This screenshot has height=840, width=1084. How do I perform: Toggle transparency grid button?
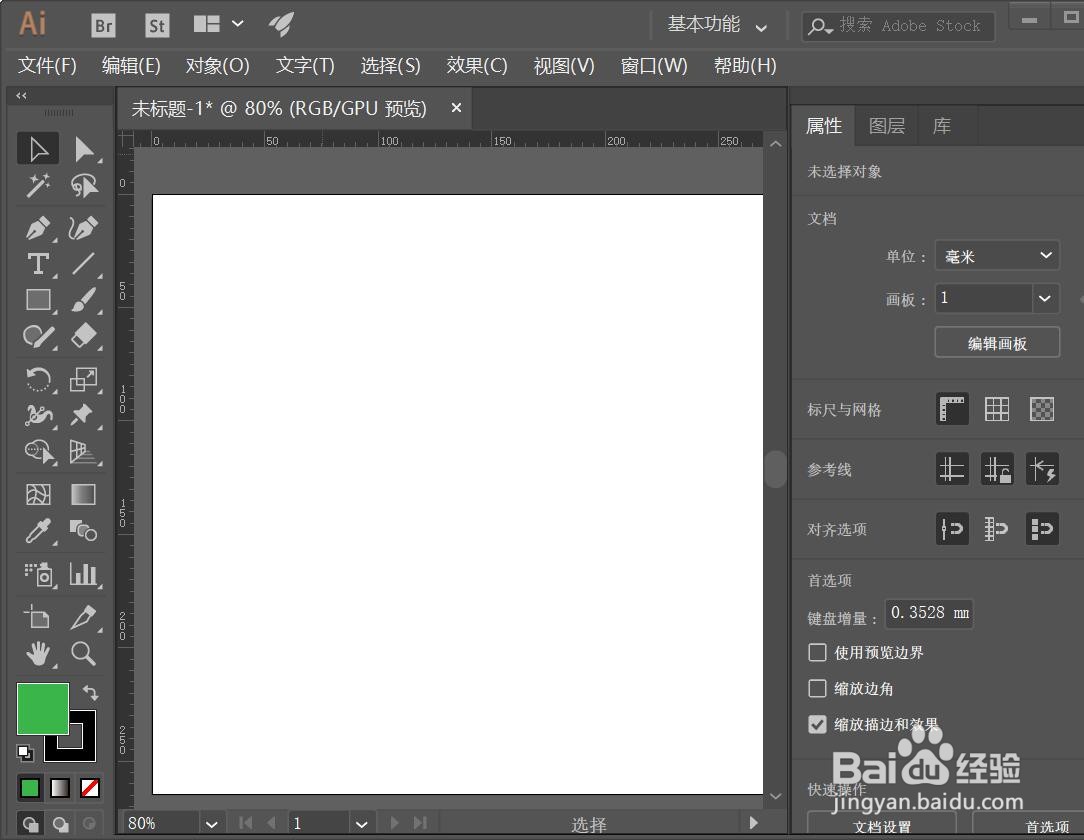pyautogui.click(x=1042, y=409)
